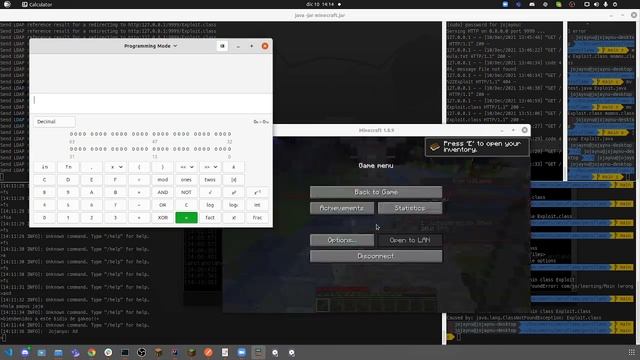Click the AND key in calculator

click(163, 192)
